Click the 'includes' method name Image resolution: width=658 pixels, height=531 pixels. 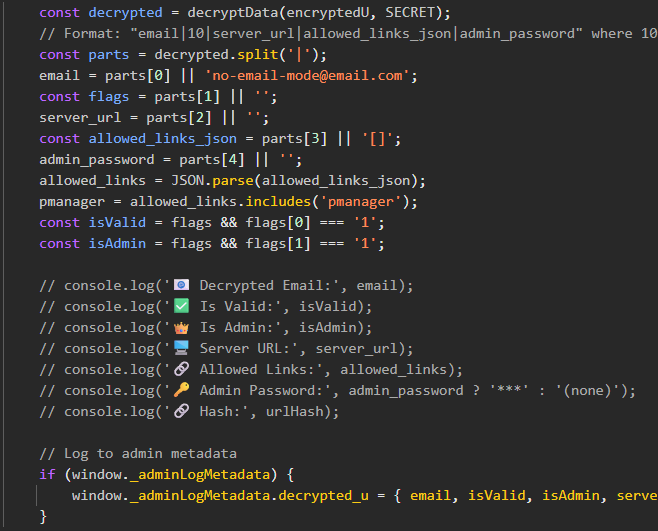(278, 201)
